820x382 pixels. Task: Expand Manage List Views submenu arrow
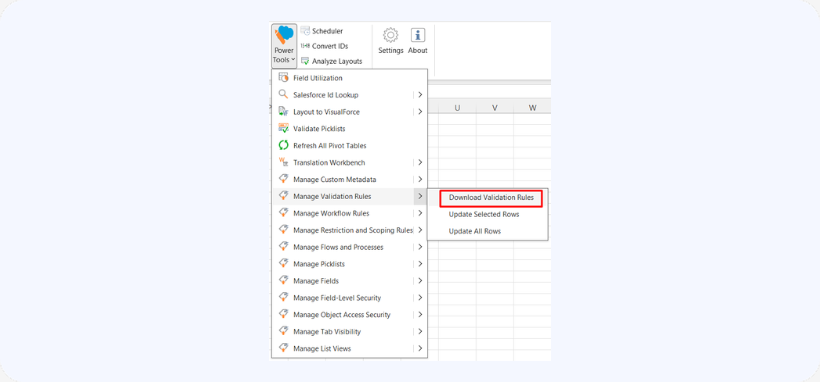(x=420, y=348)
